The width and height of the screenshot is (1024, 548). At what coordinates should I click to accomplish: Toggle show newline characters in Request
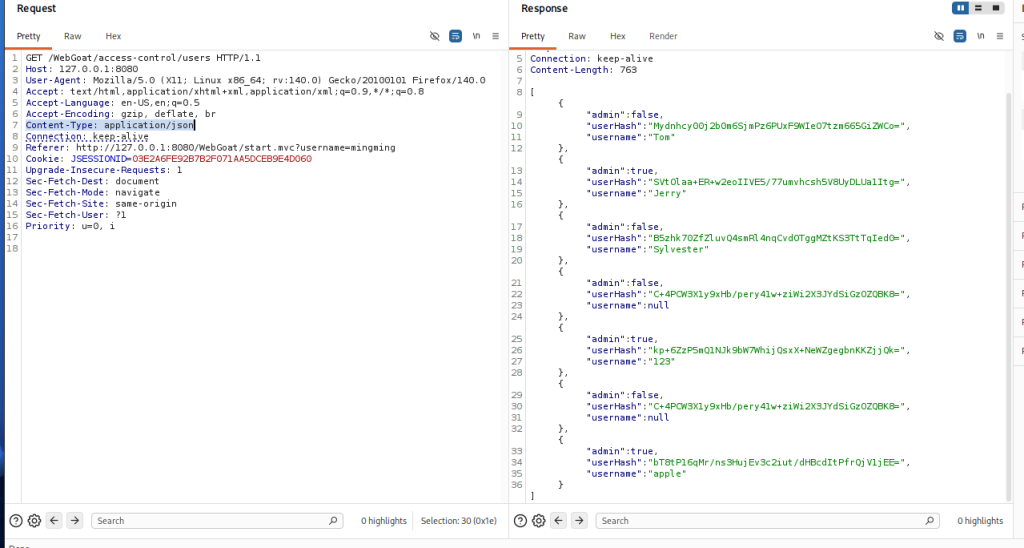(x=476, y=36)
